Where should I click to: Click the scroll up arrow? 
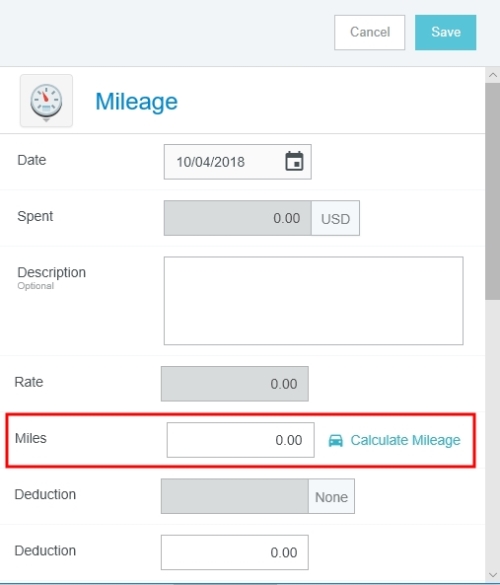[x=493, y=75]
